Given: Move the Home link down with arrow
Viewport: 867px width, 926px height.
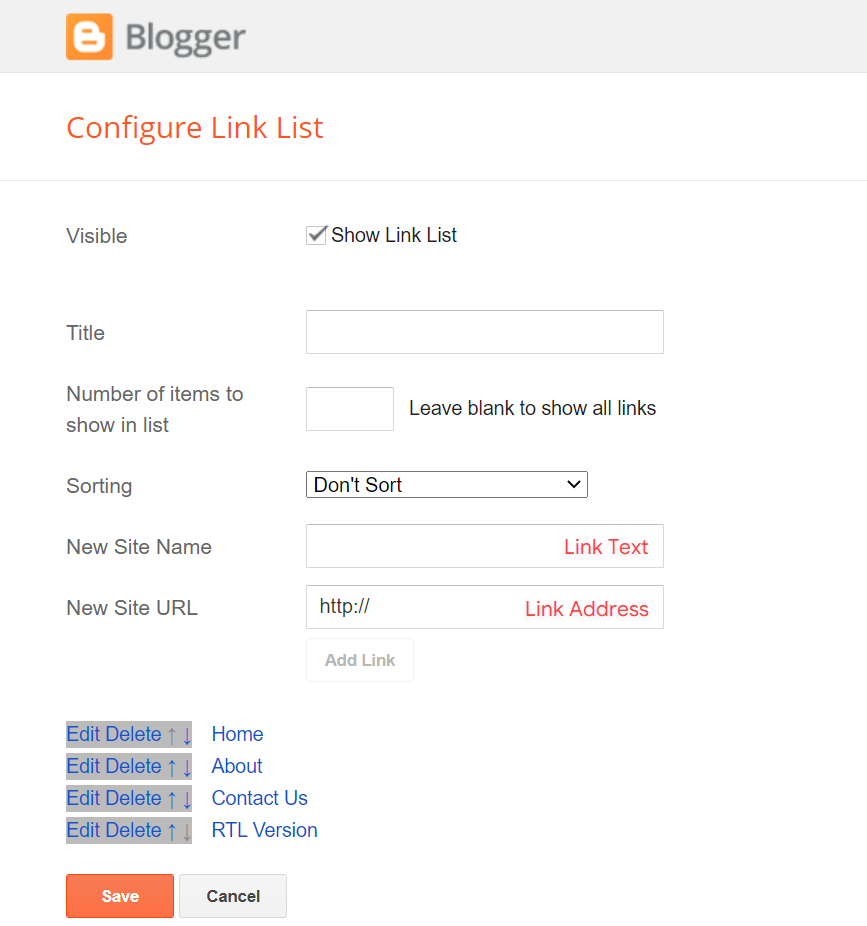Looking at the screenshot, I should 187,735.
